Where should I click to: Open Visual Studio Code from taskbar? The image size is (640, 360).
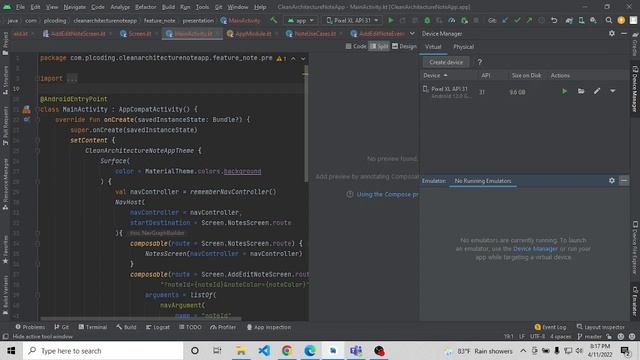264,351
